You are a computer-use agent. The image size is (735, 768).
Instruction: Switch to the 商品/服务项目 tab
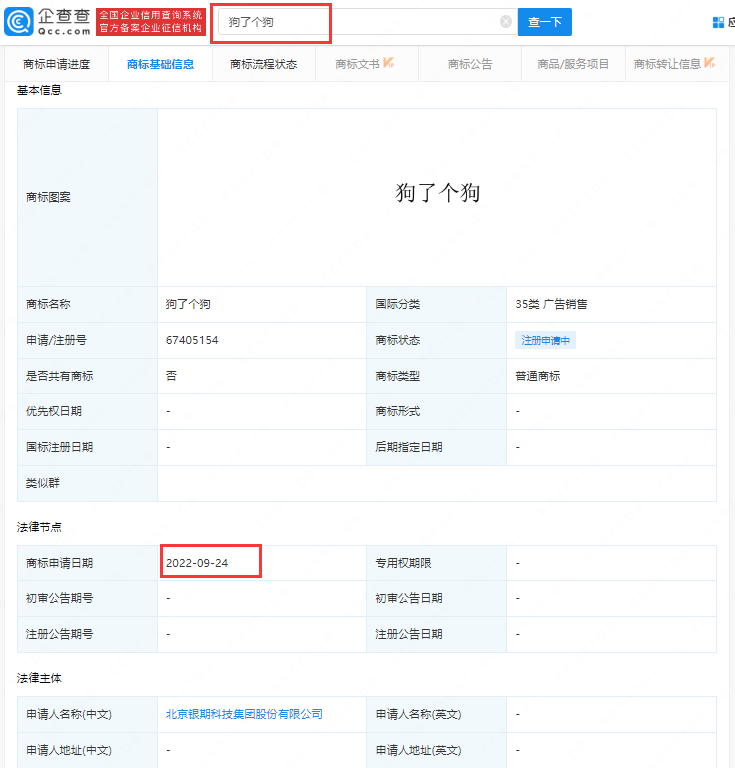(573, 64)
